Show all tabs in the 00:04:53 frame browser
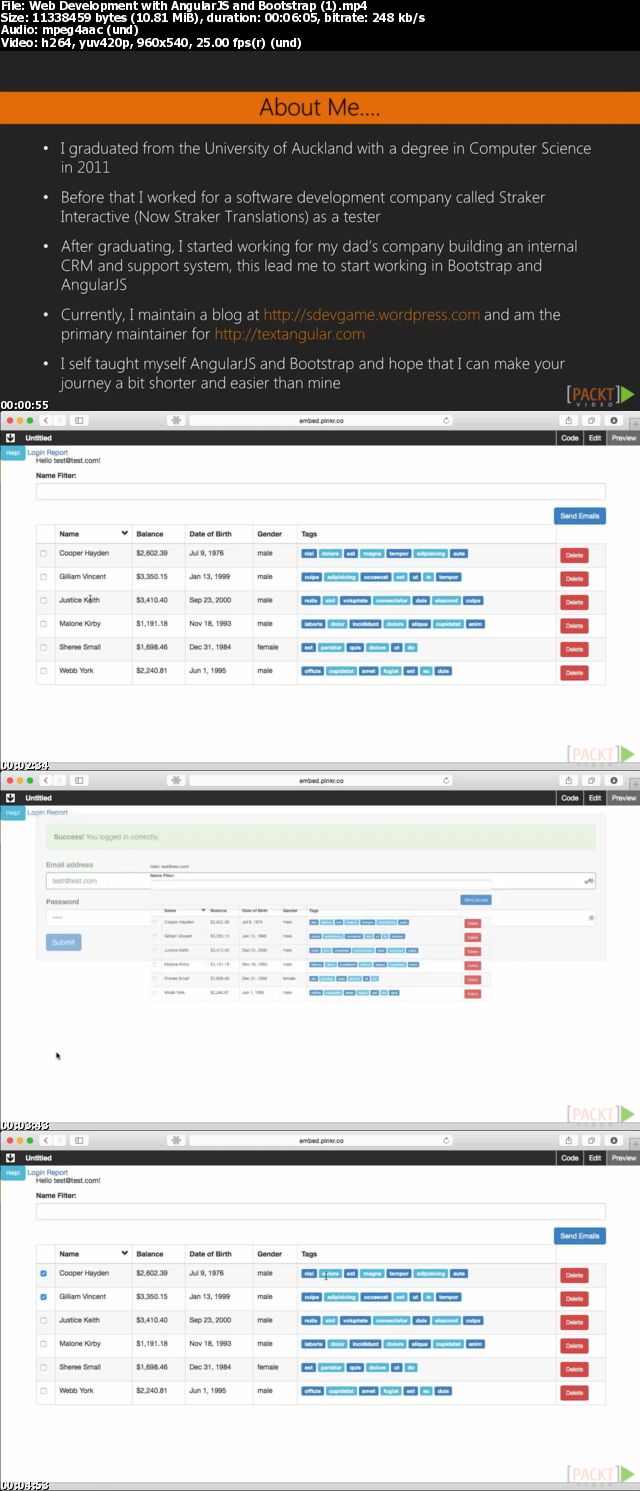 592,1140
